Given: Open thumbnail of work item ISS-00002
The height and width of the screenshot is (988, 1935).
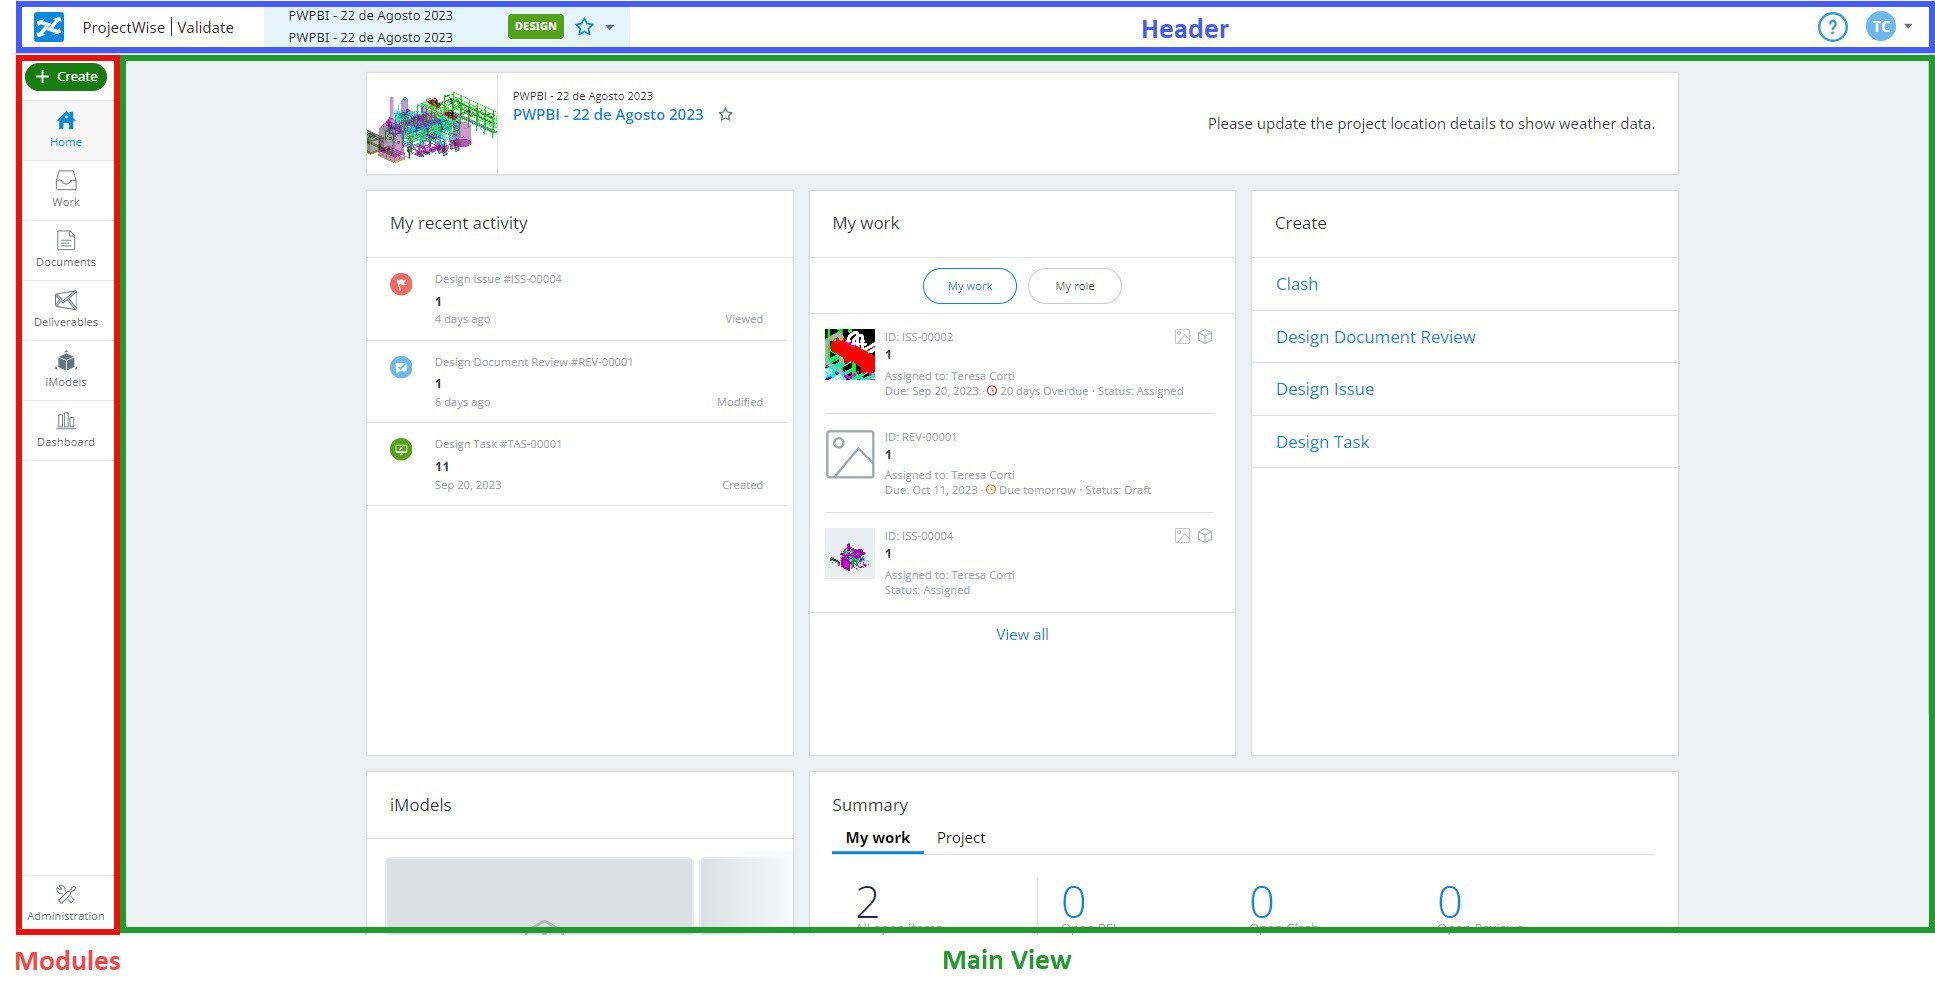Looking at the screenshot, I should click(x=850, y=355).
